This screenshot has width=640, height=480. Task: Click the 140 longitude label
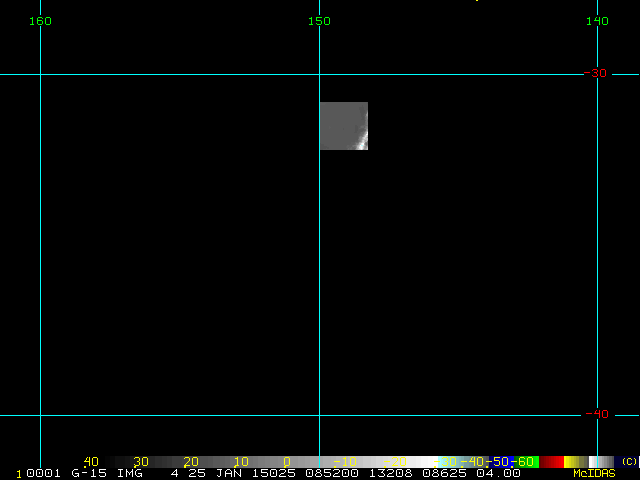(597, 21)
